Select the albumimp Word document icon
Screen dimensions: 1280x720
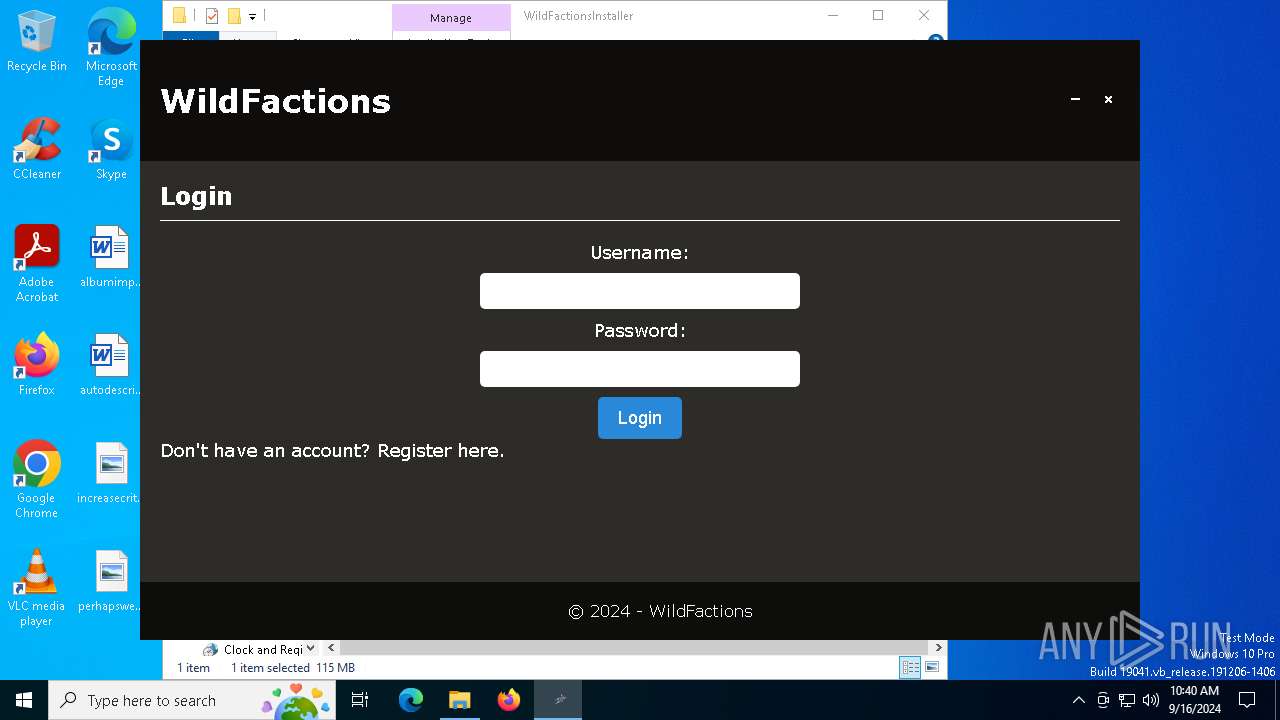(111, 257)
